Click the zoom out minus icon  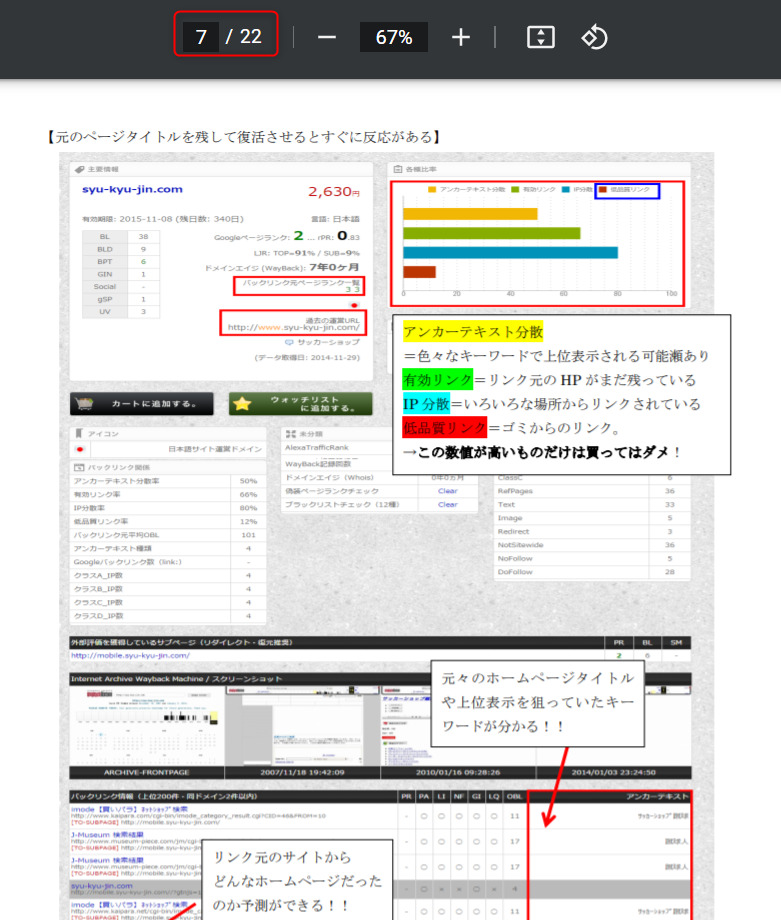click(326, 38)
